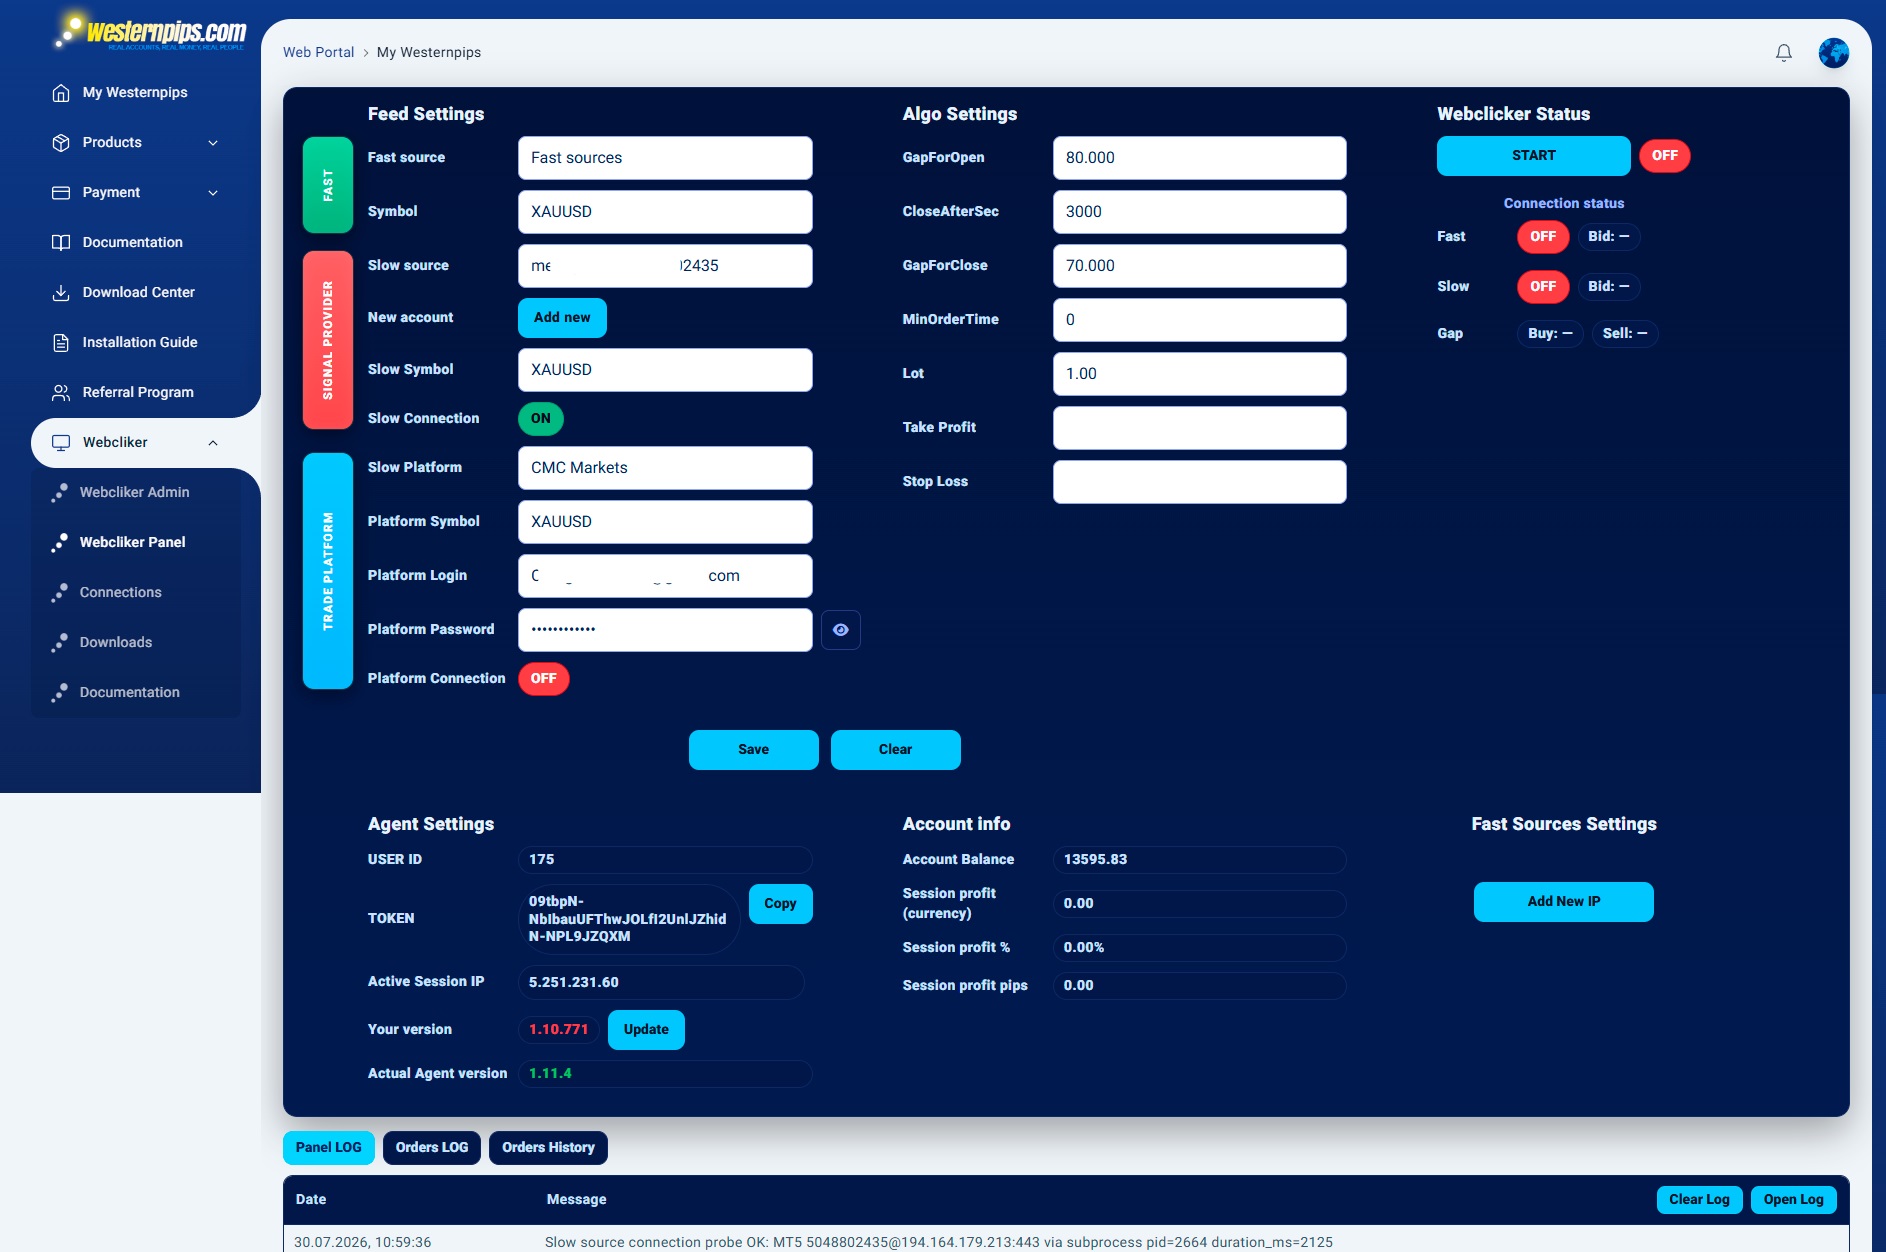Expand the Products menu chevron

click(x=213, y=143)
